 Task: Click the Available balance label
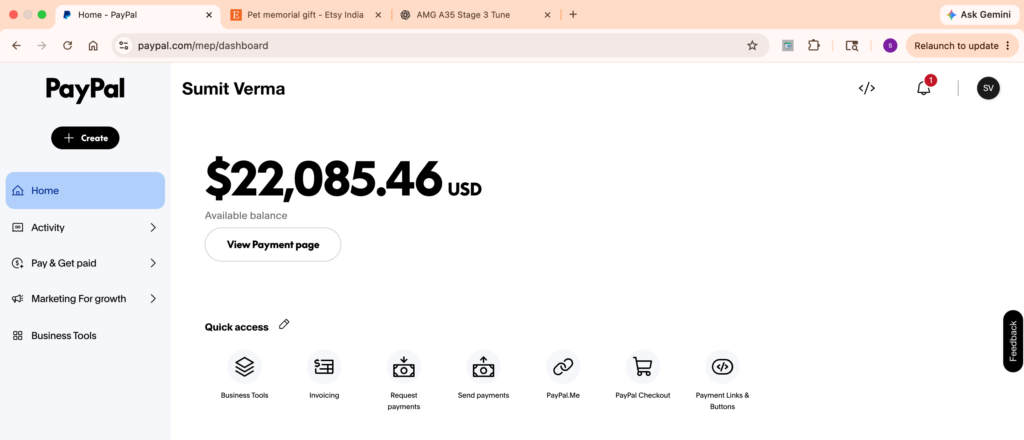(x=246, y=215)
